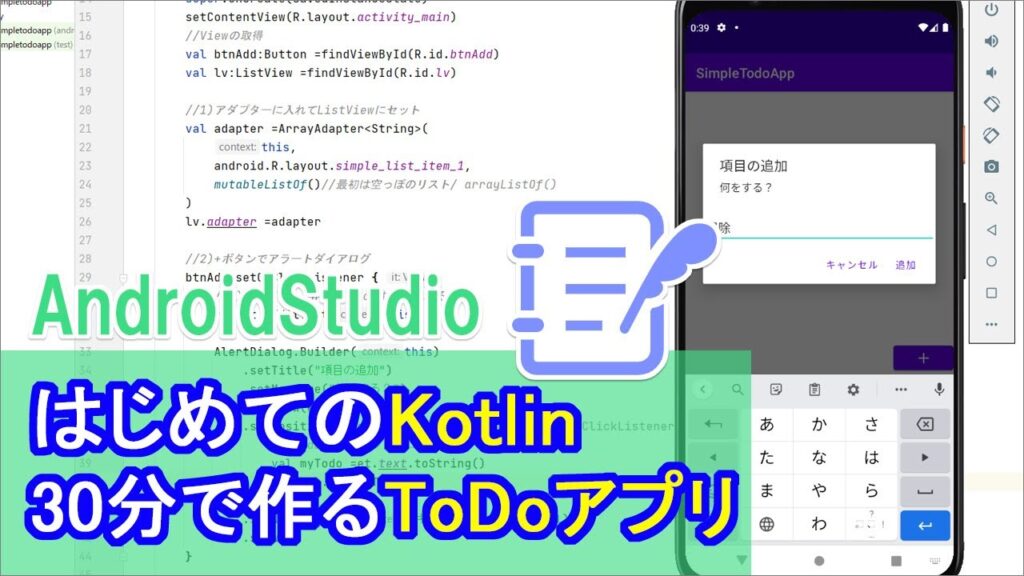The image size is (1024, 576).
Task: Tap the keyboard settings gear icon
Action: (x=853, y=389)
